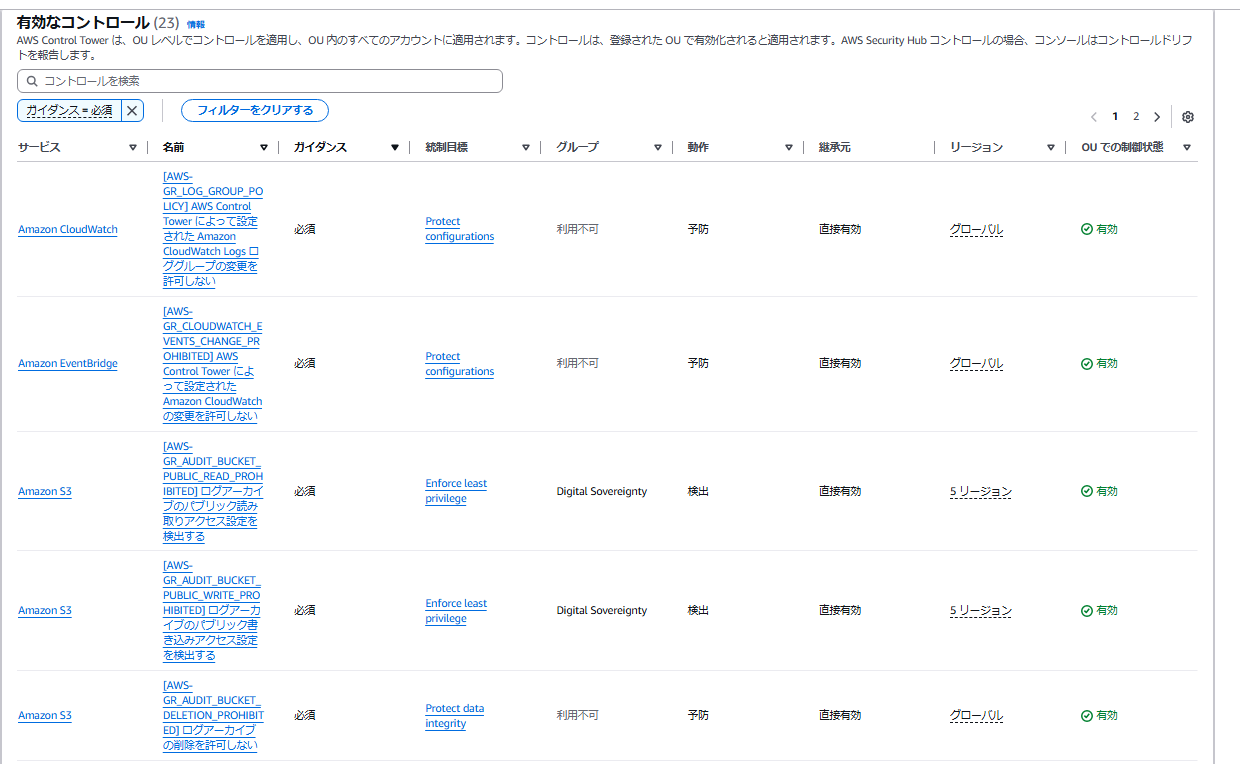
Task: Open Amazon CloudWatch service link
Action: 68,229
